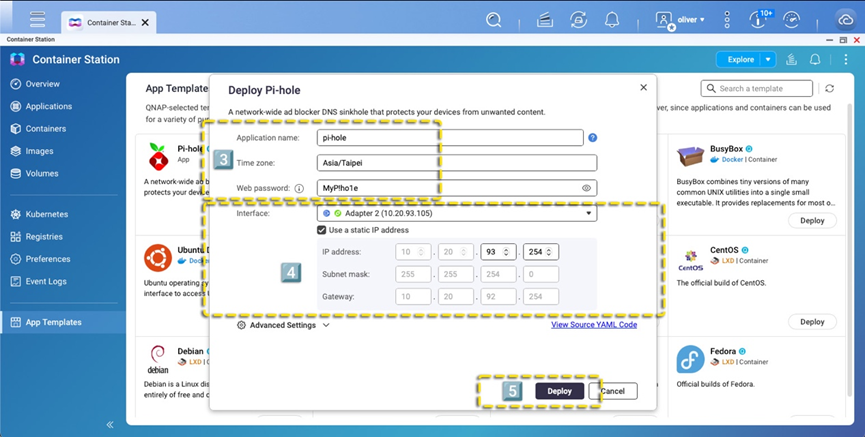
Task: Collapse the sidebar with double chevron icon
Action: tap(109, 424)
